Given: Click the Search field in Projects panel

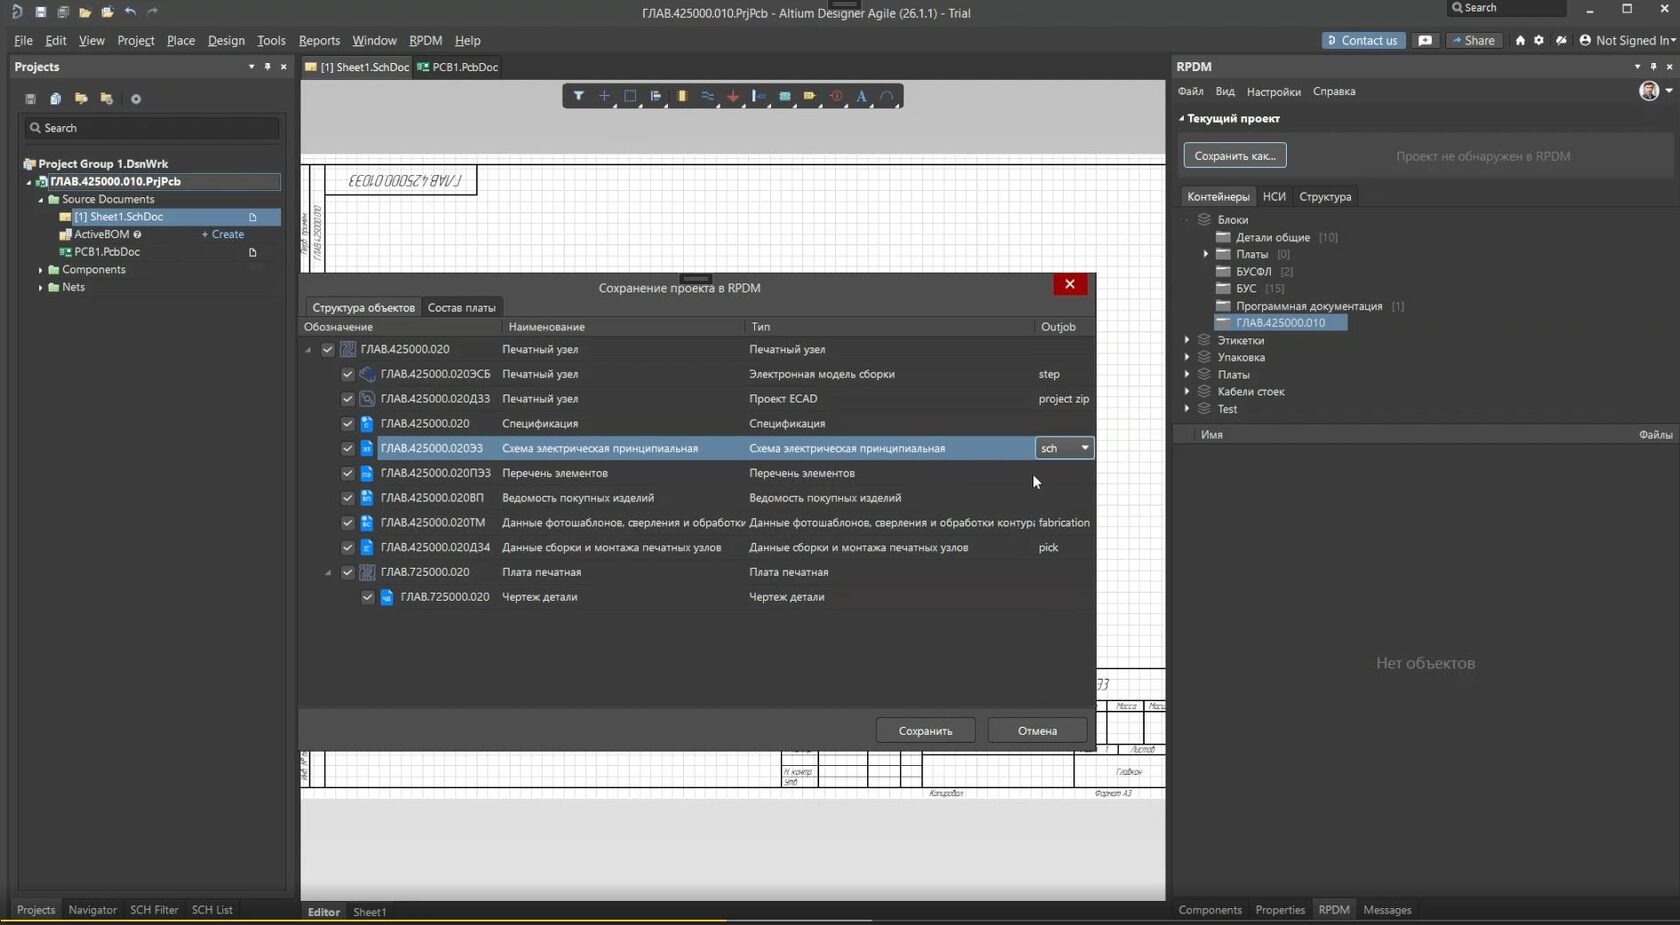Looking at the screenshot, I should tap(152, 128).
